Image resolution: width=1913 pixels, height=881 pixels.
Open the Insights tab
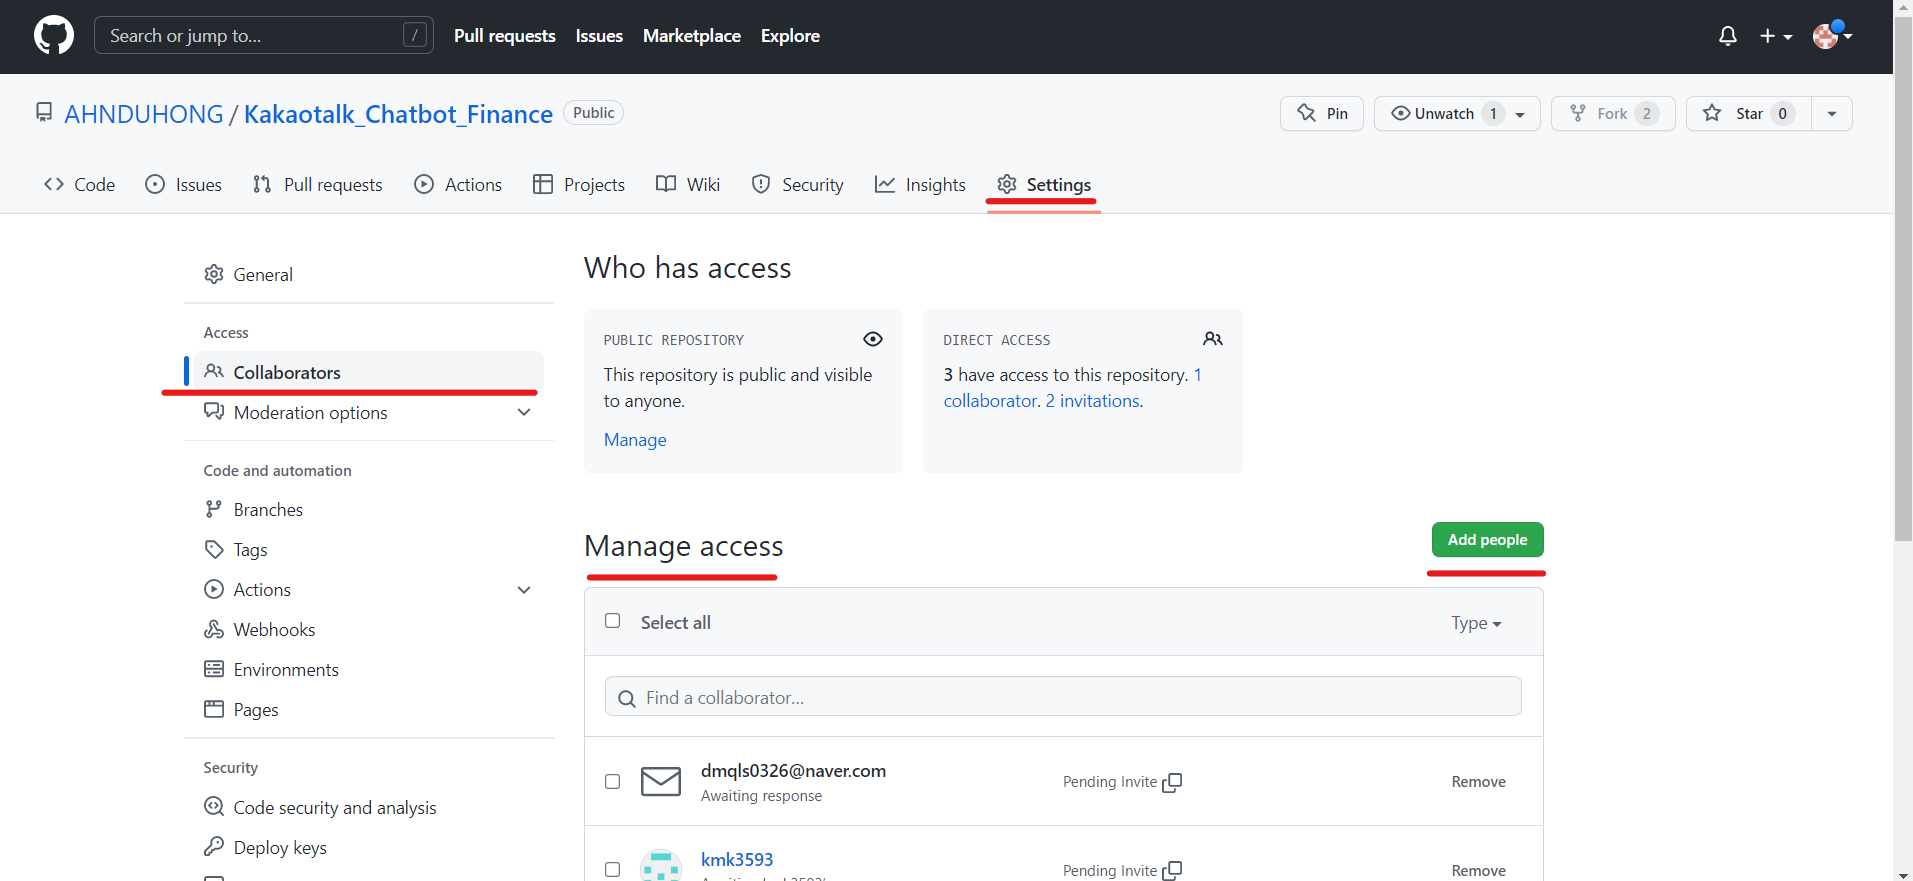[920, 184]
